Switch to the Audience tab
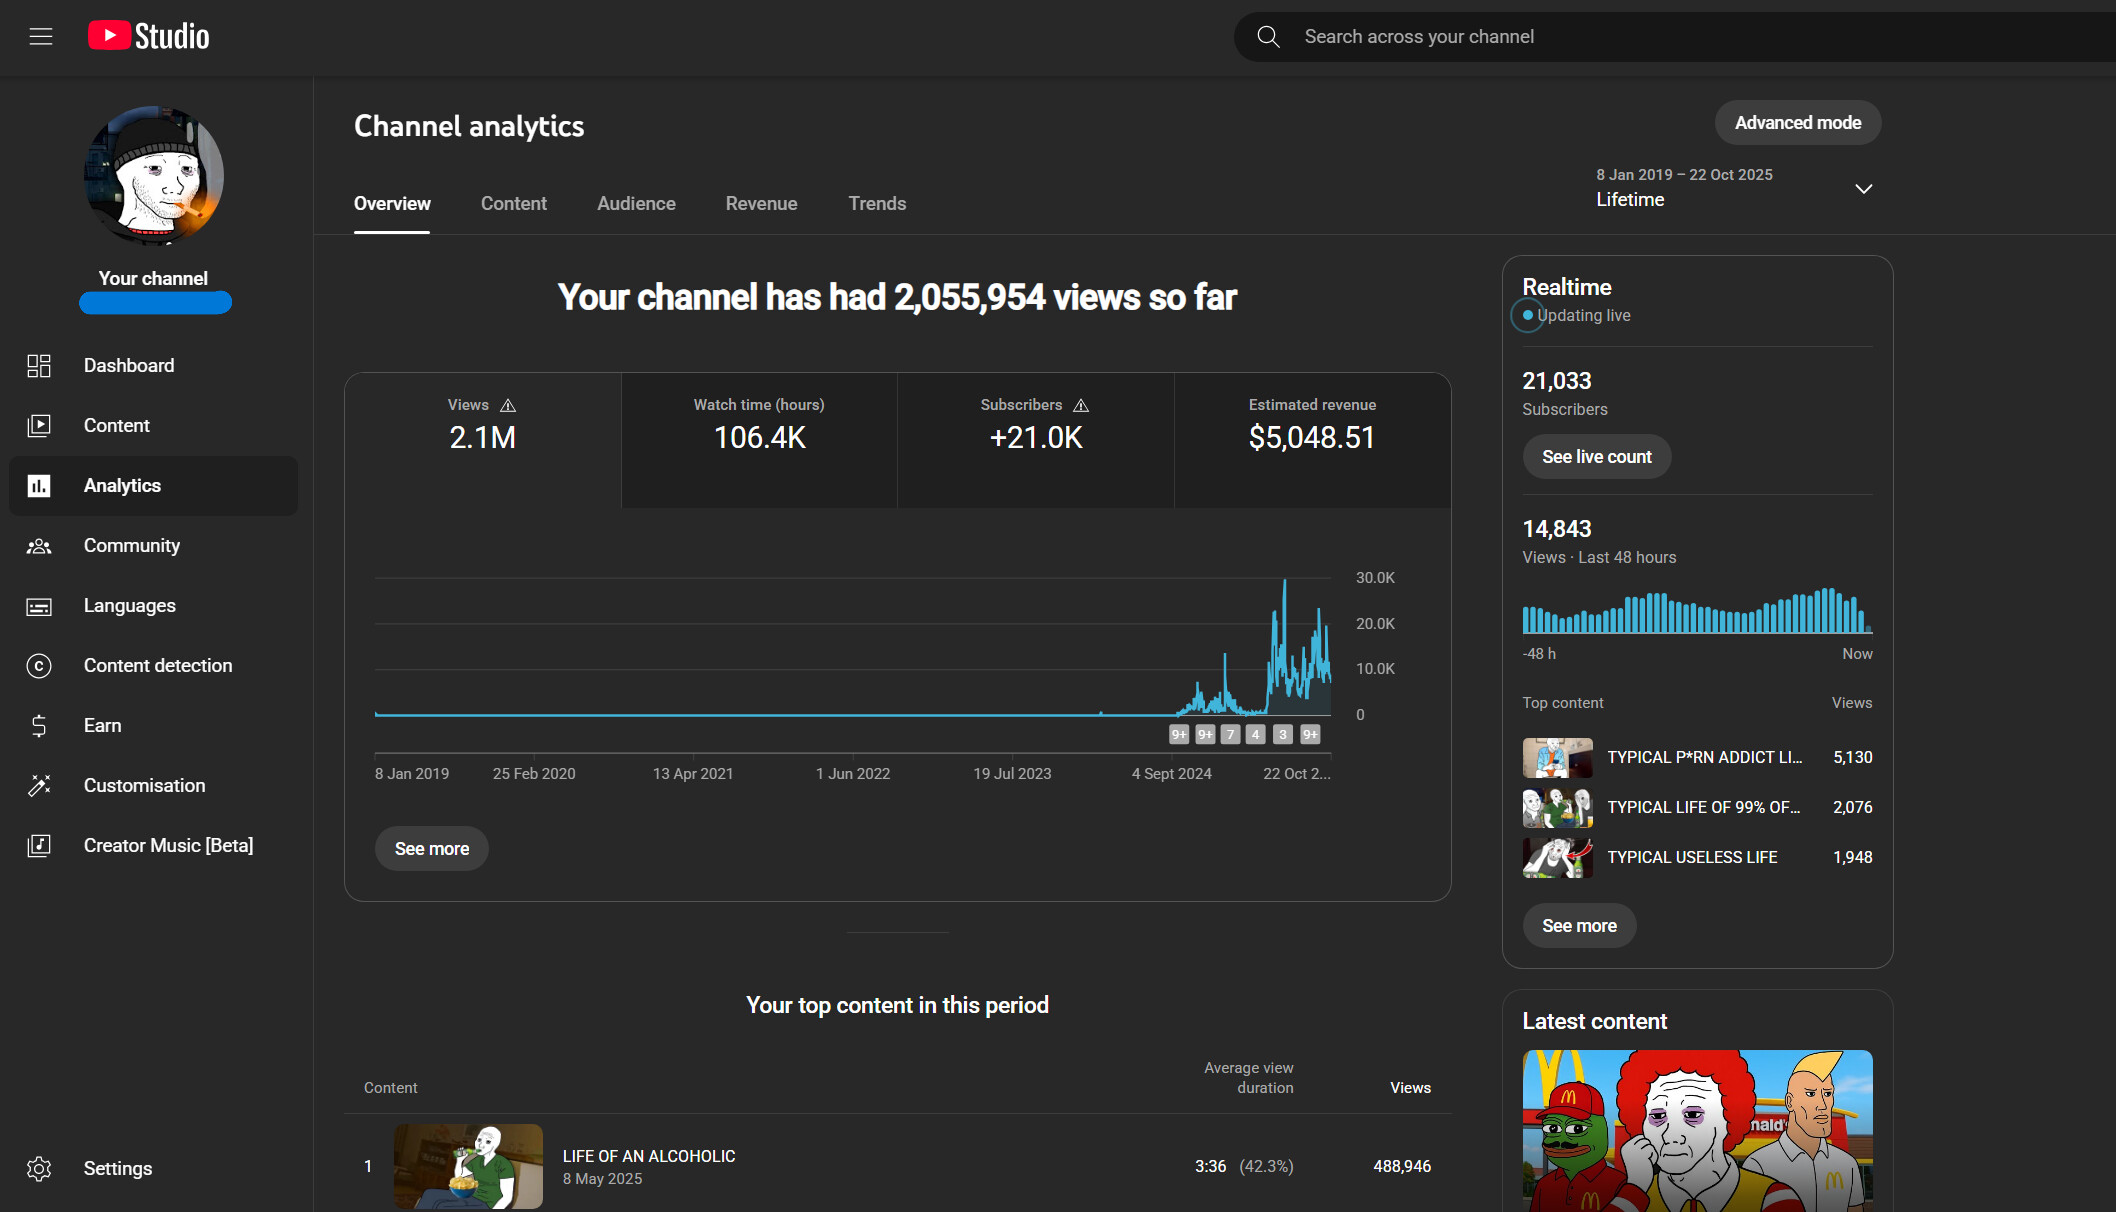The width and height of the screenshot is (2116, 1212). (636, 204)
